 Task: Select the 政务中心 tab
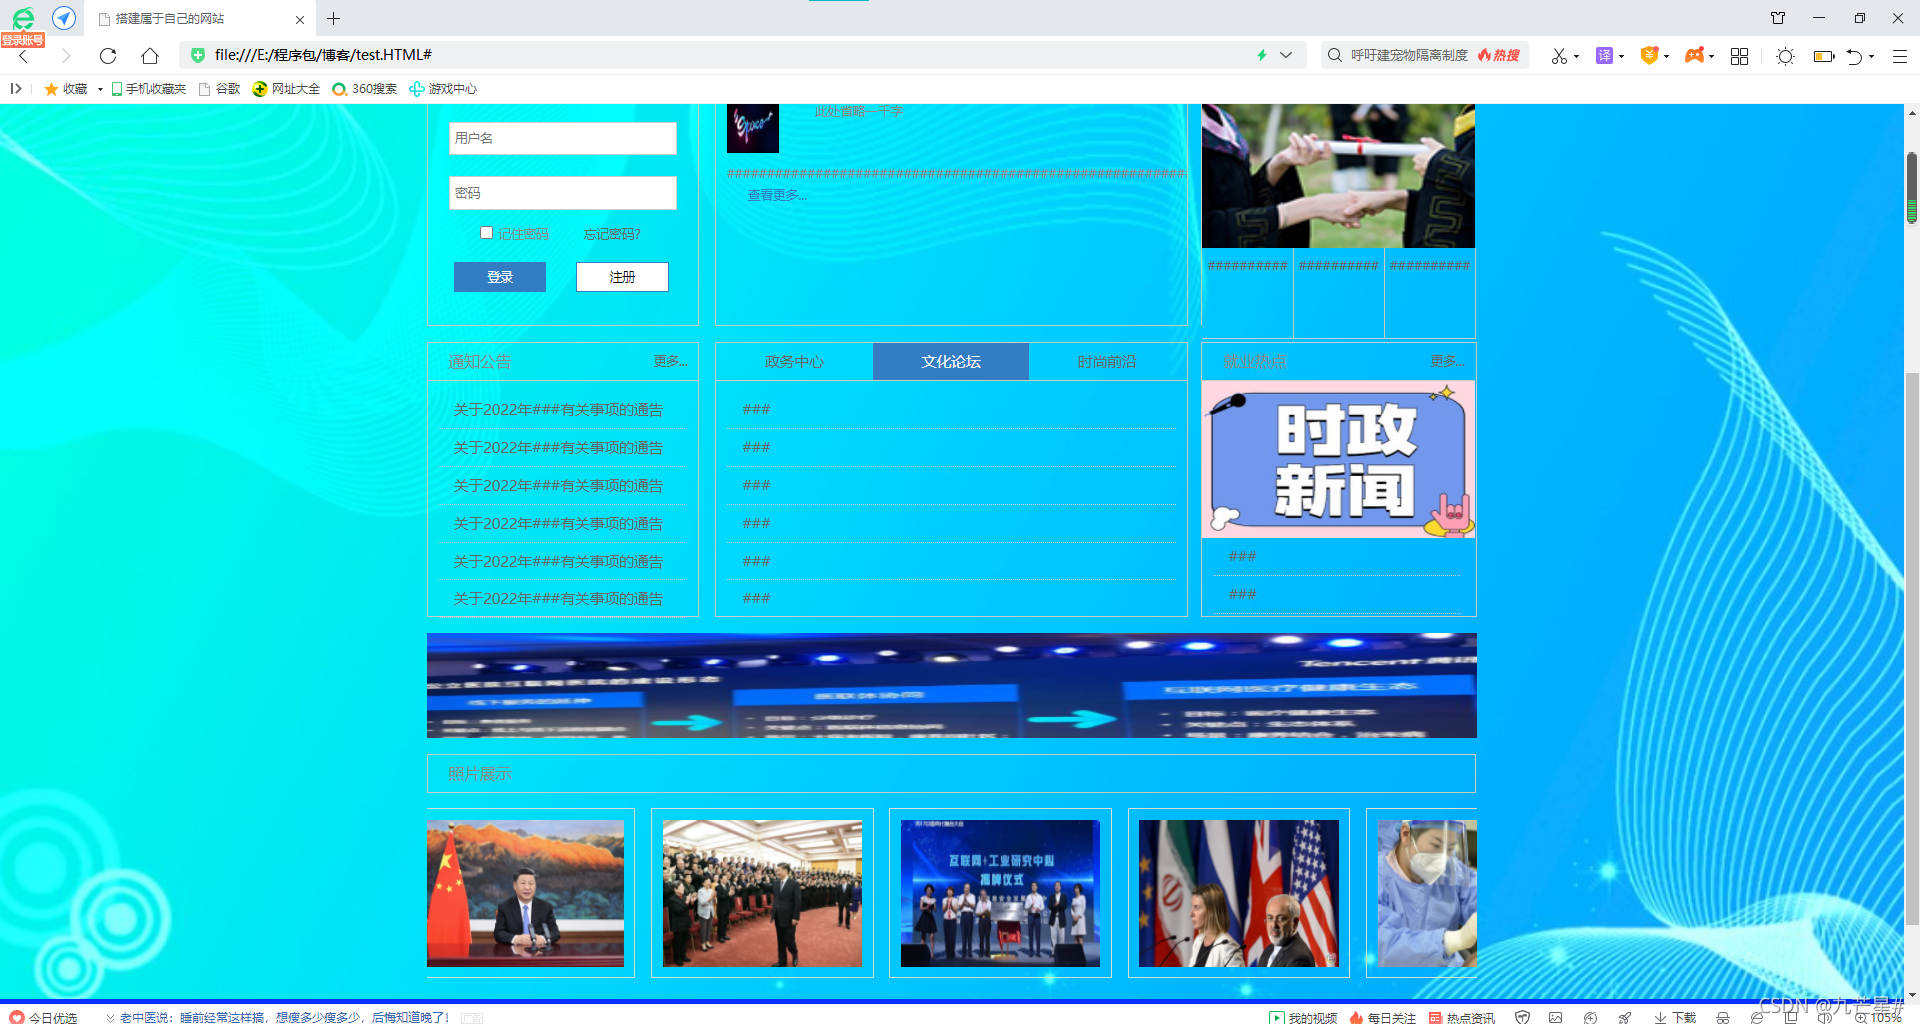click(794, 361)
